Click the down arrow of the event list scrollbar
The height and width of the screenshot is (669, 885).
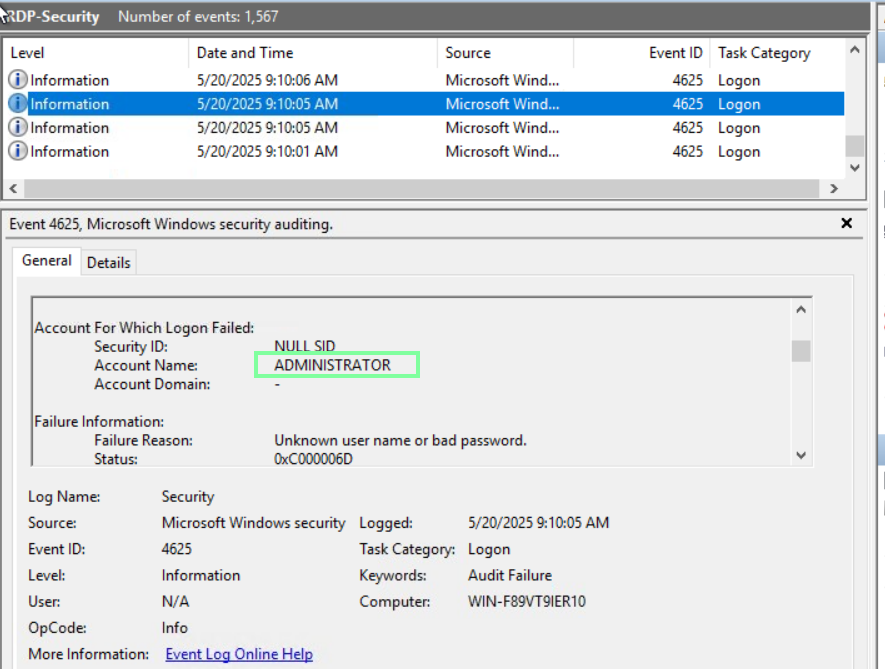pyautogui.click(x=854, y=168)
